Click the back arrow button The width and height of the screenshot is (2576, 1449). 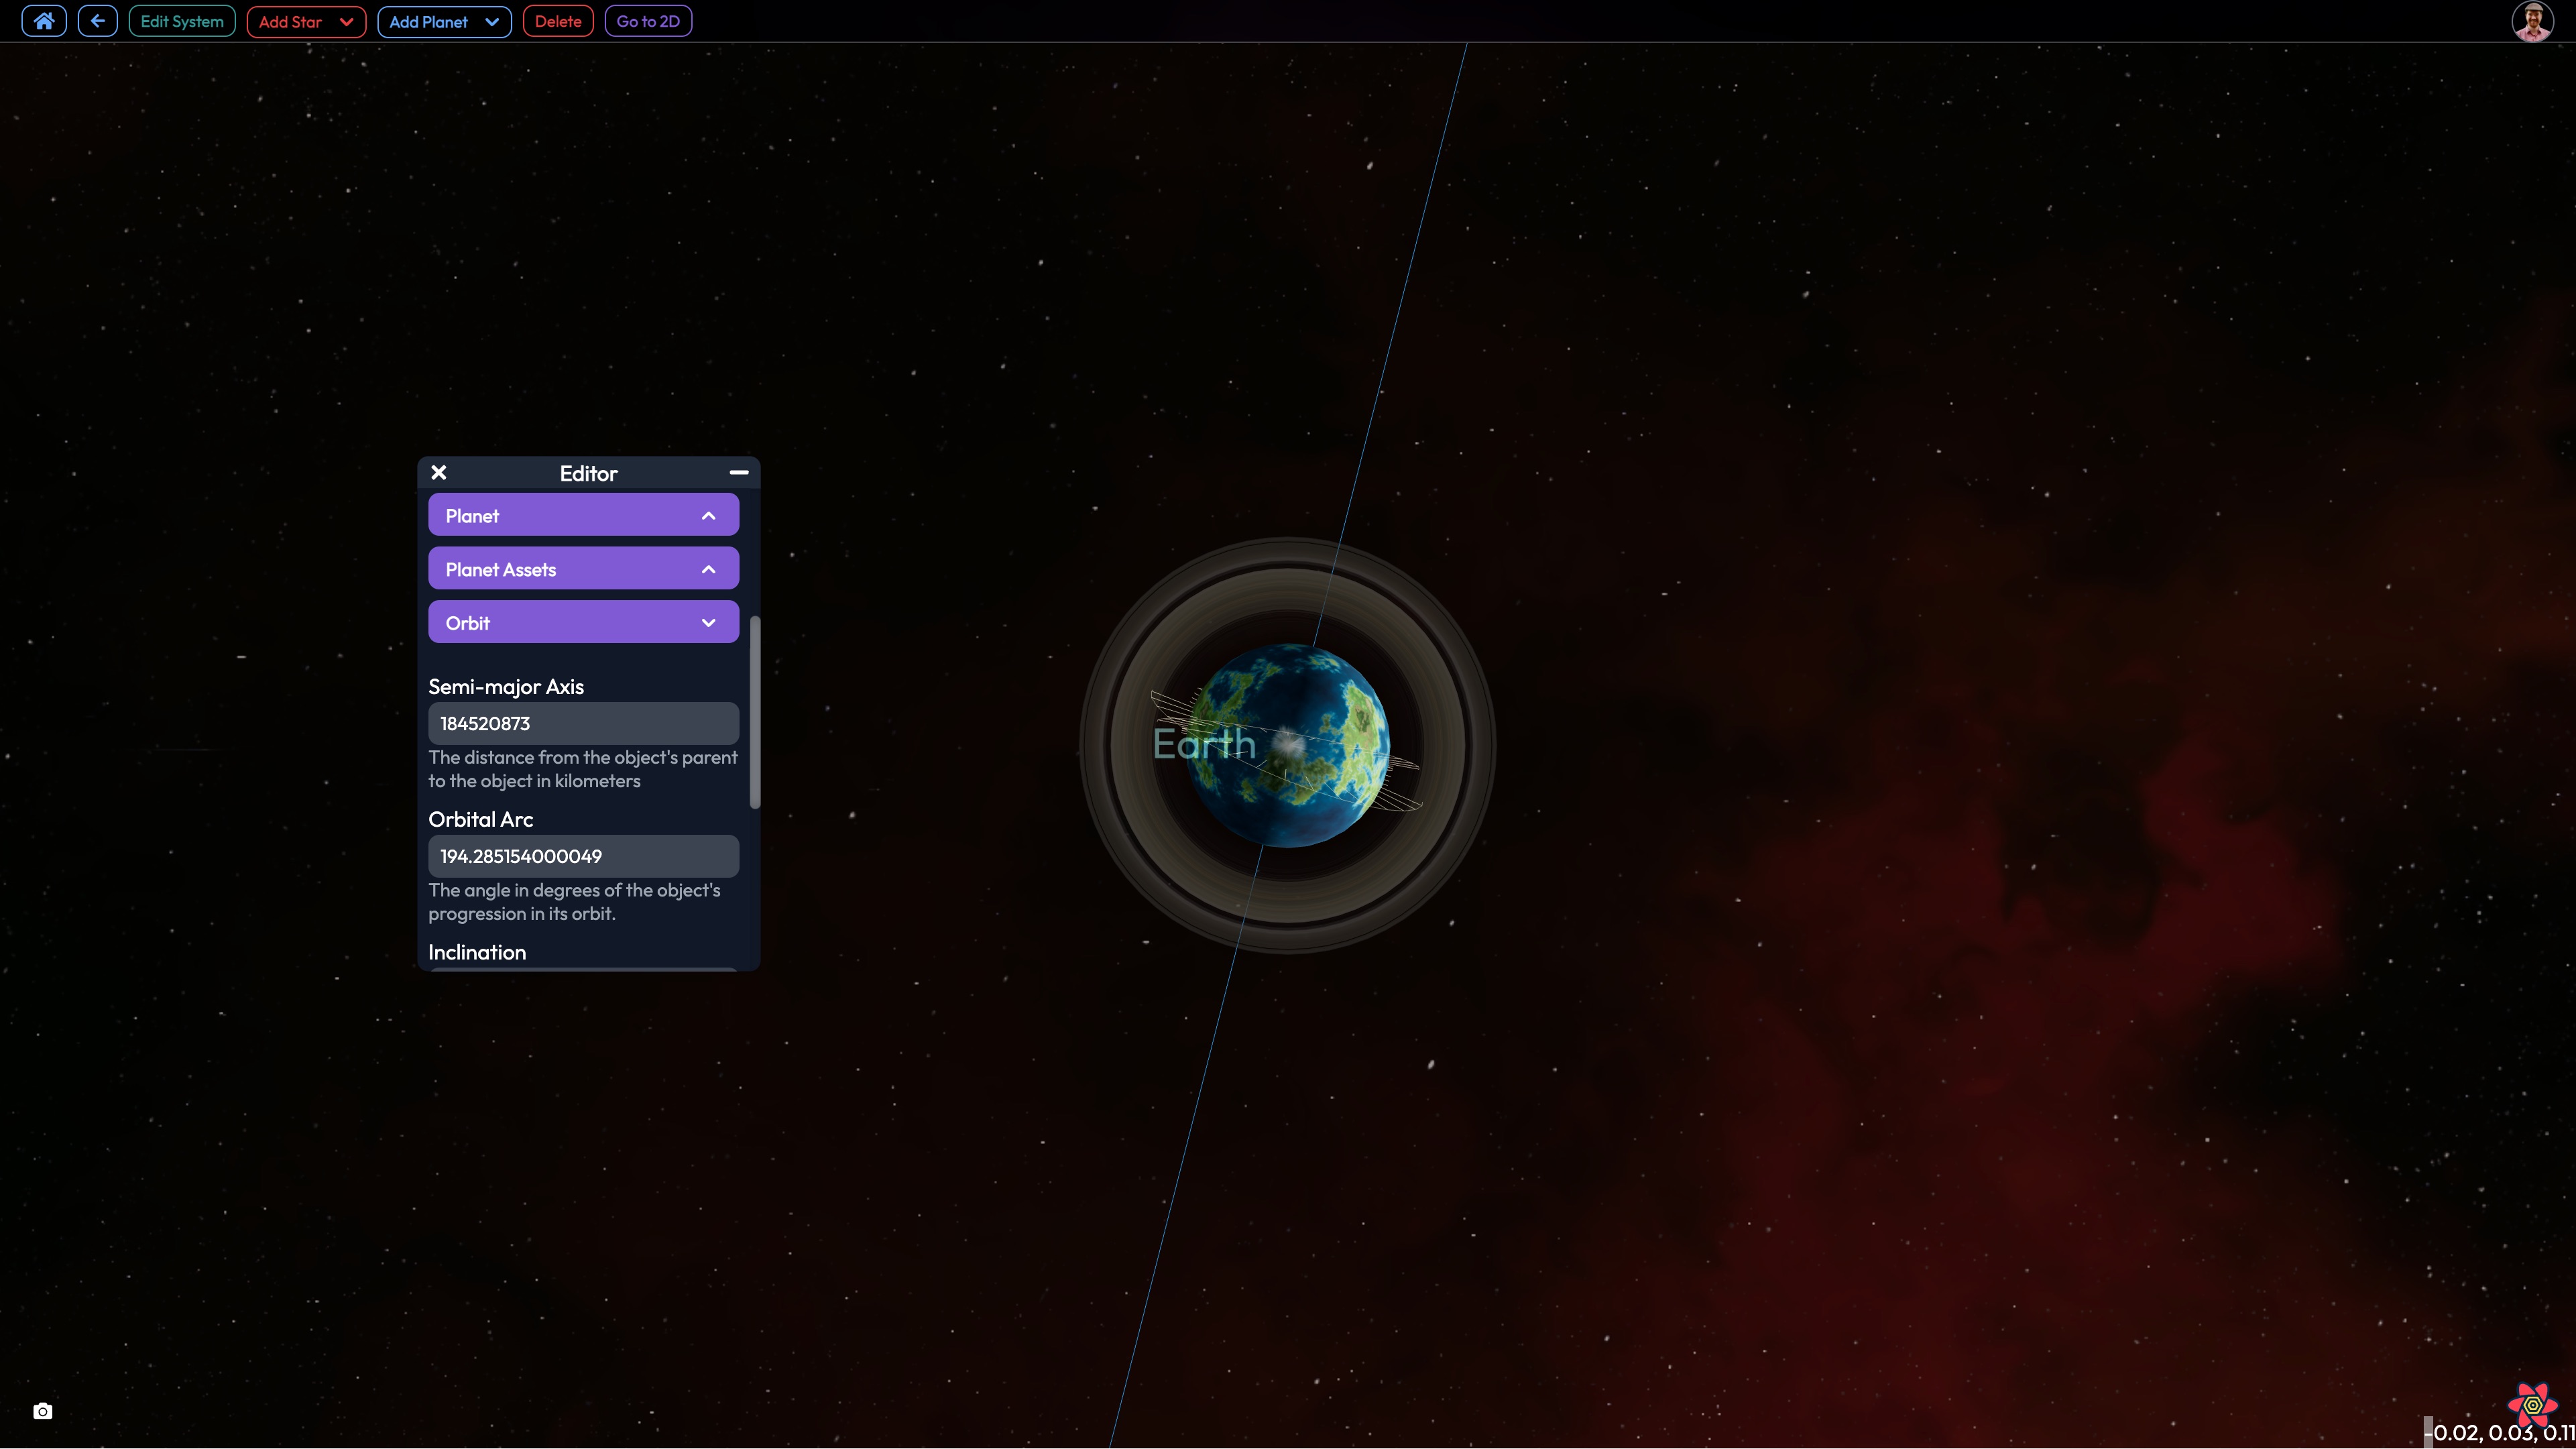[97, 21]
